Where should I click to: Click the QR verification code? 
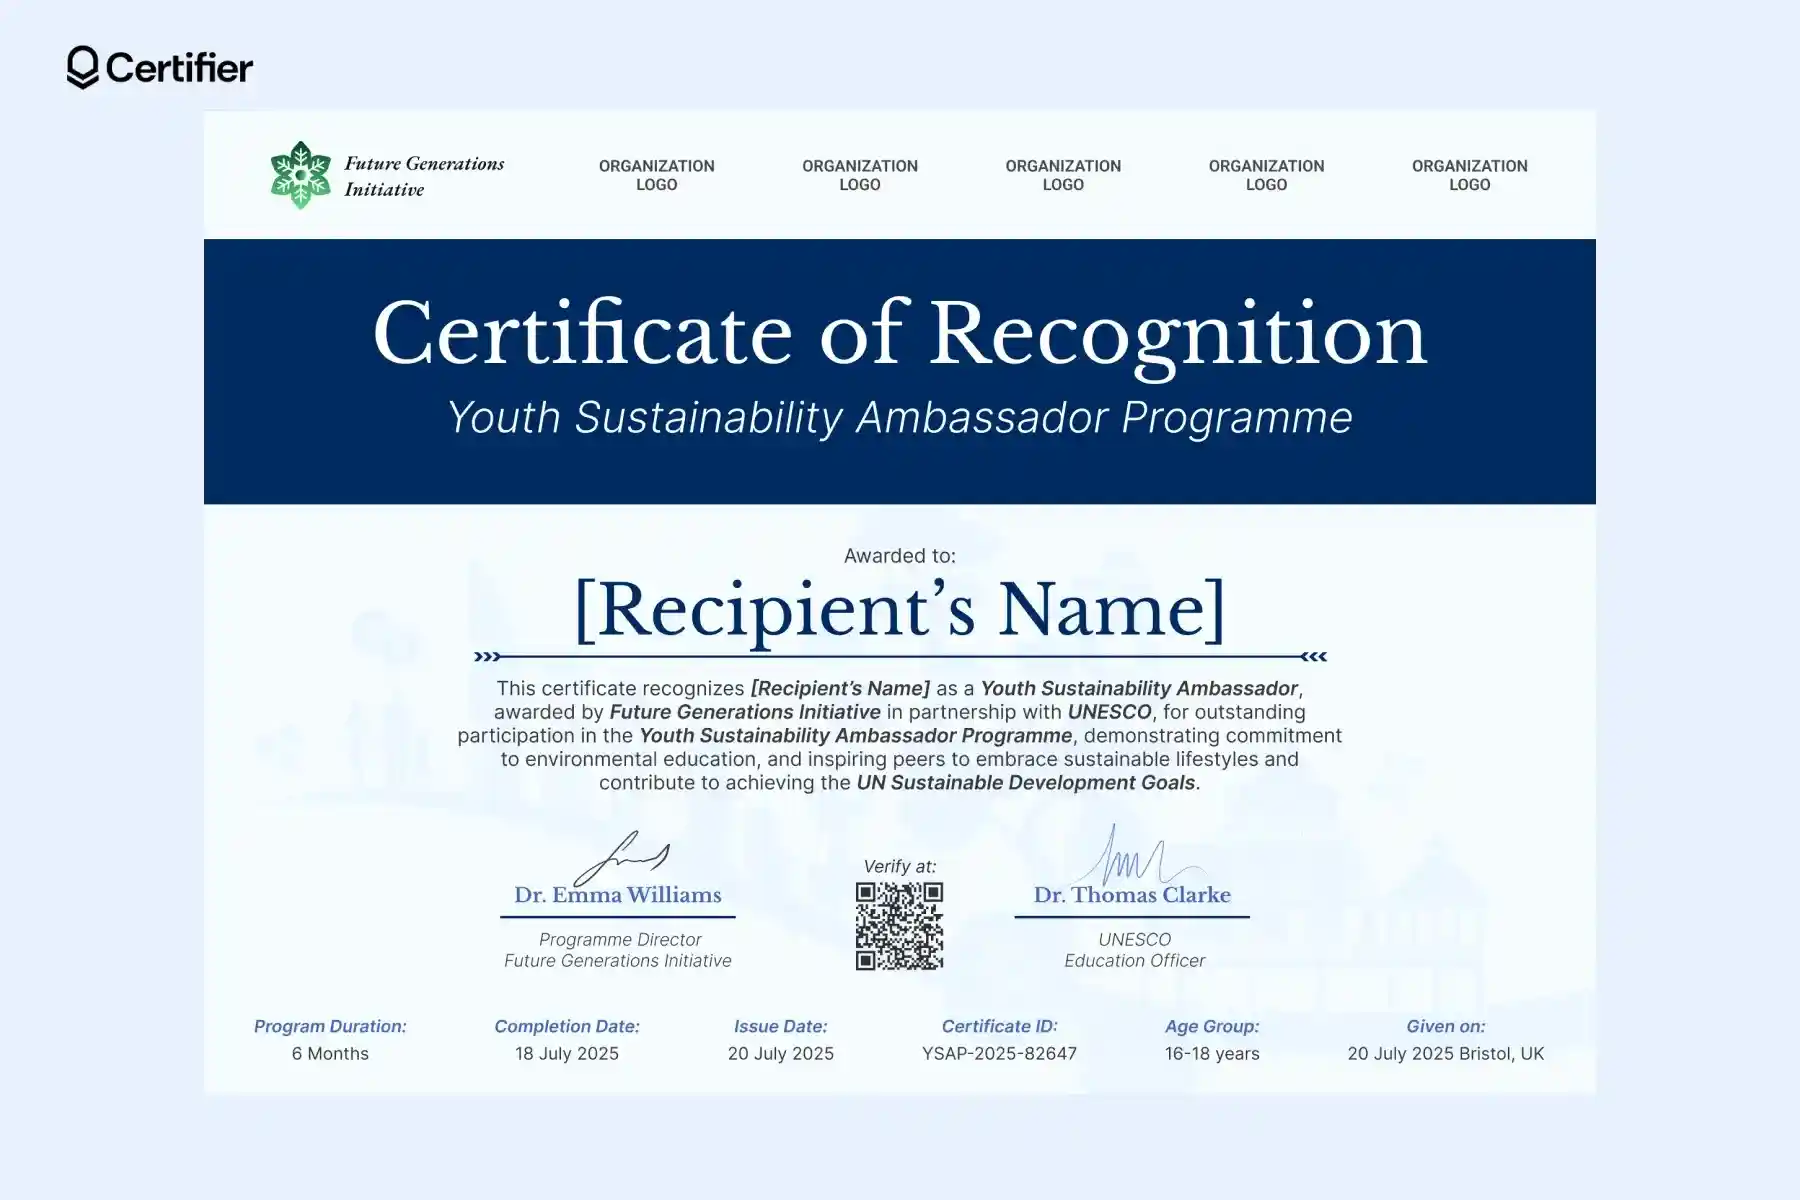pos(898,926)
